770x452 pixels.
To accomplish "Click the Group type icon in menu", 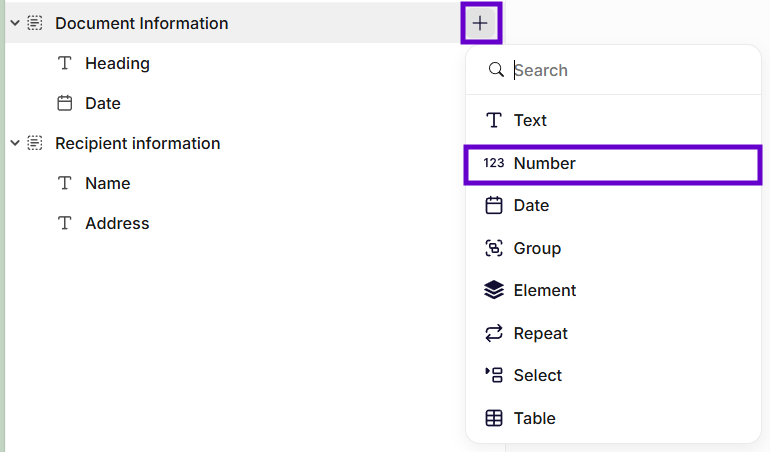I will [x=494, y=248].
